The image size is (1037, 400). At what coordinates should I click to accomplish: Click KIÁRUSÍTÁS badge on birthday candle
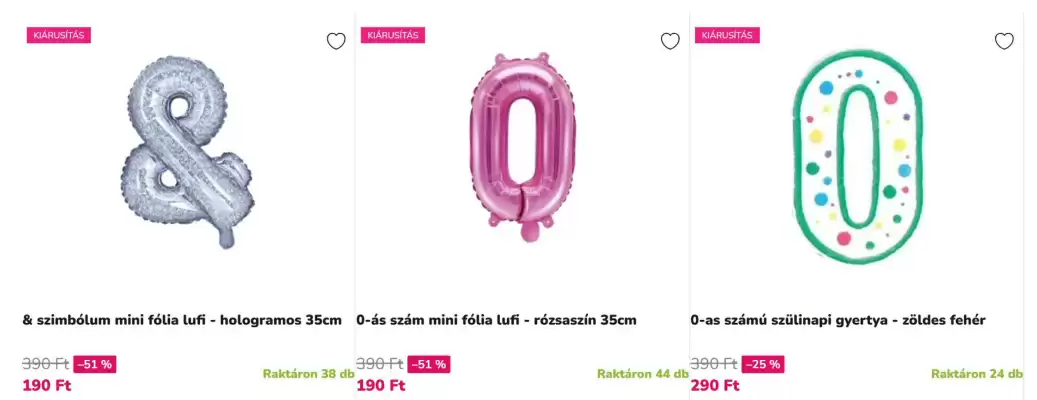pyautogui.click(x=727, y=35)
